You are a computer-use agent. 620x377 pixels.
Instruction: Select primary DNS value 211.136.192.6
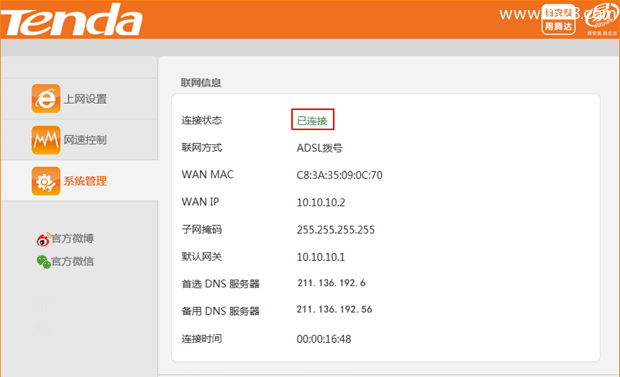(x=331, y=283)
